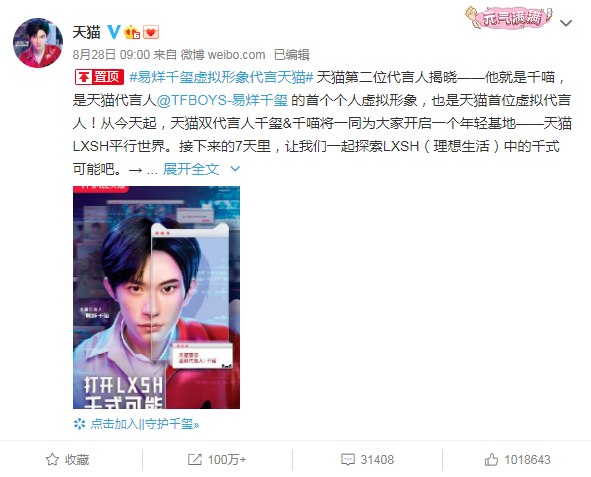
Task: Open comments showing 31408
Action: coord(367,460)
